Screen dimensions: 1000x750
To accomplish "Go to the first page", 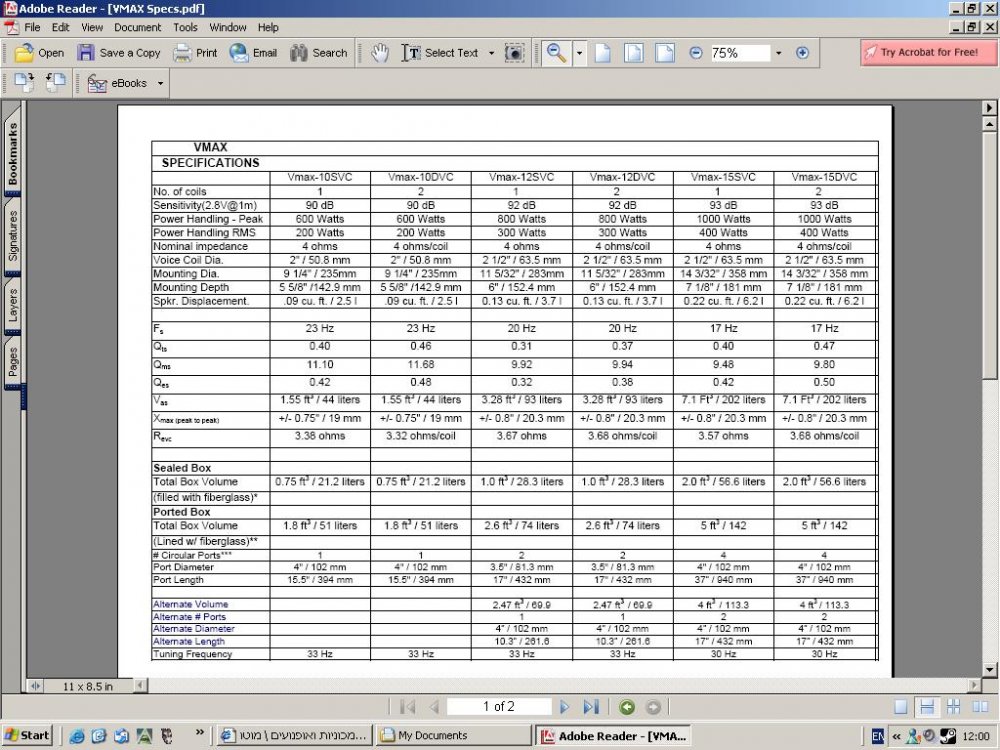I will [x=408, y=707].
